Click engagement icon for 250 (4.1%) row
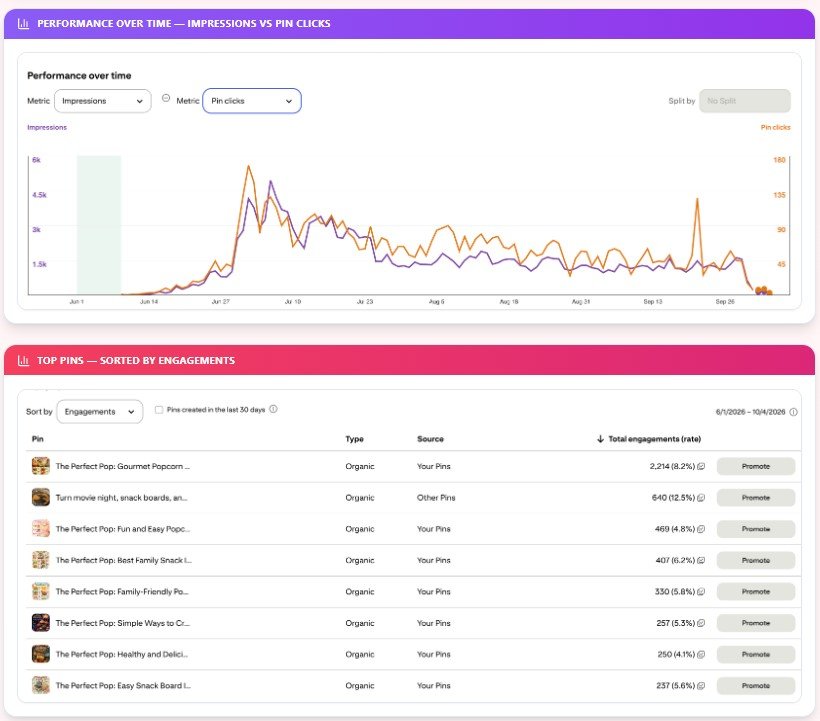820x721 pixels. tap(701, 655)
